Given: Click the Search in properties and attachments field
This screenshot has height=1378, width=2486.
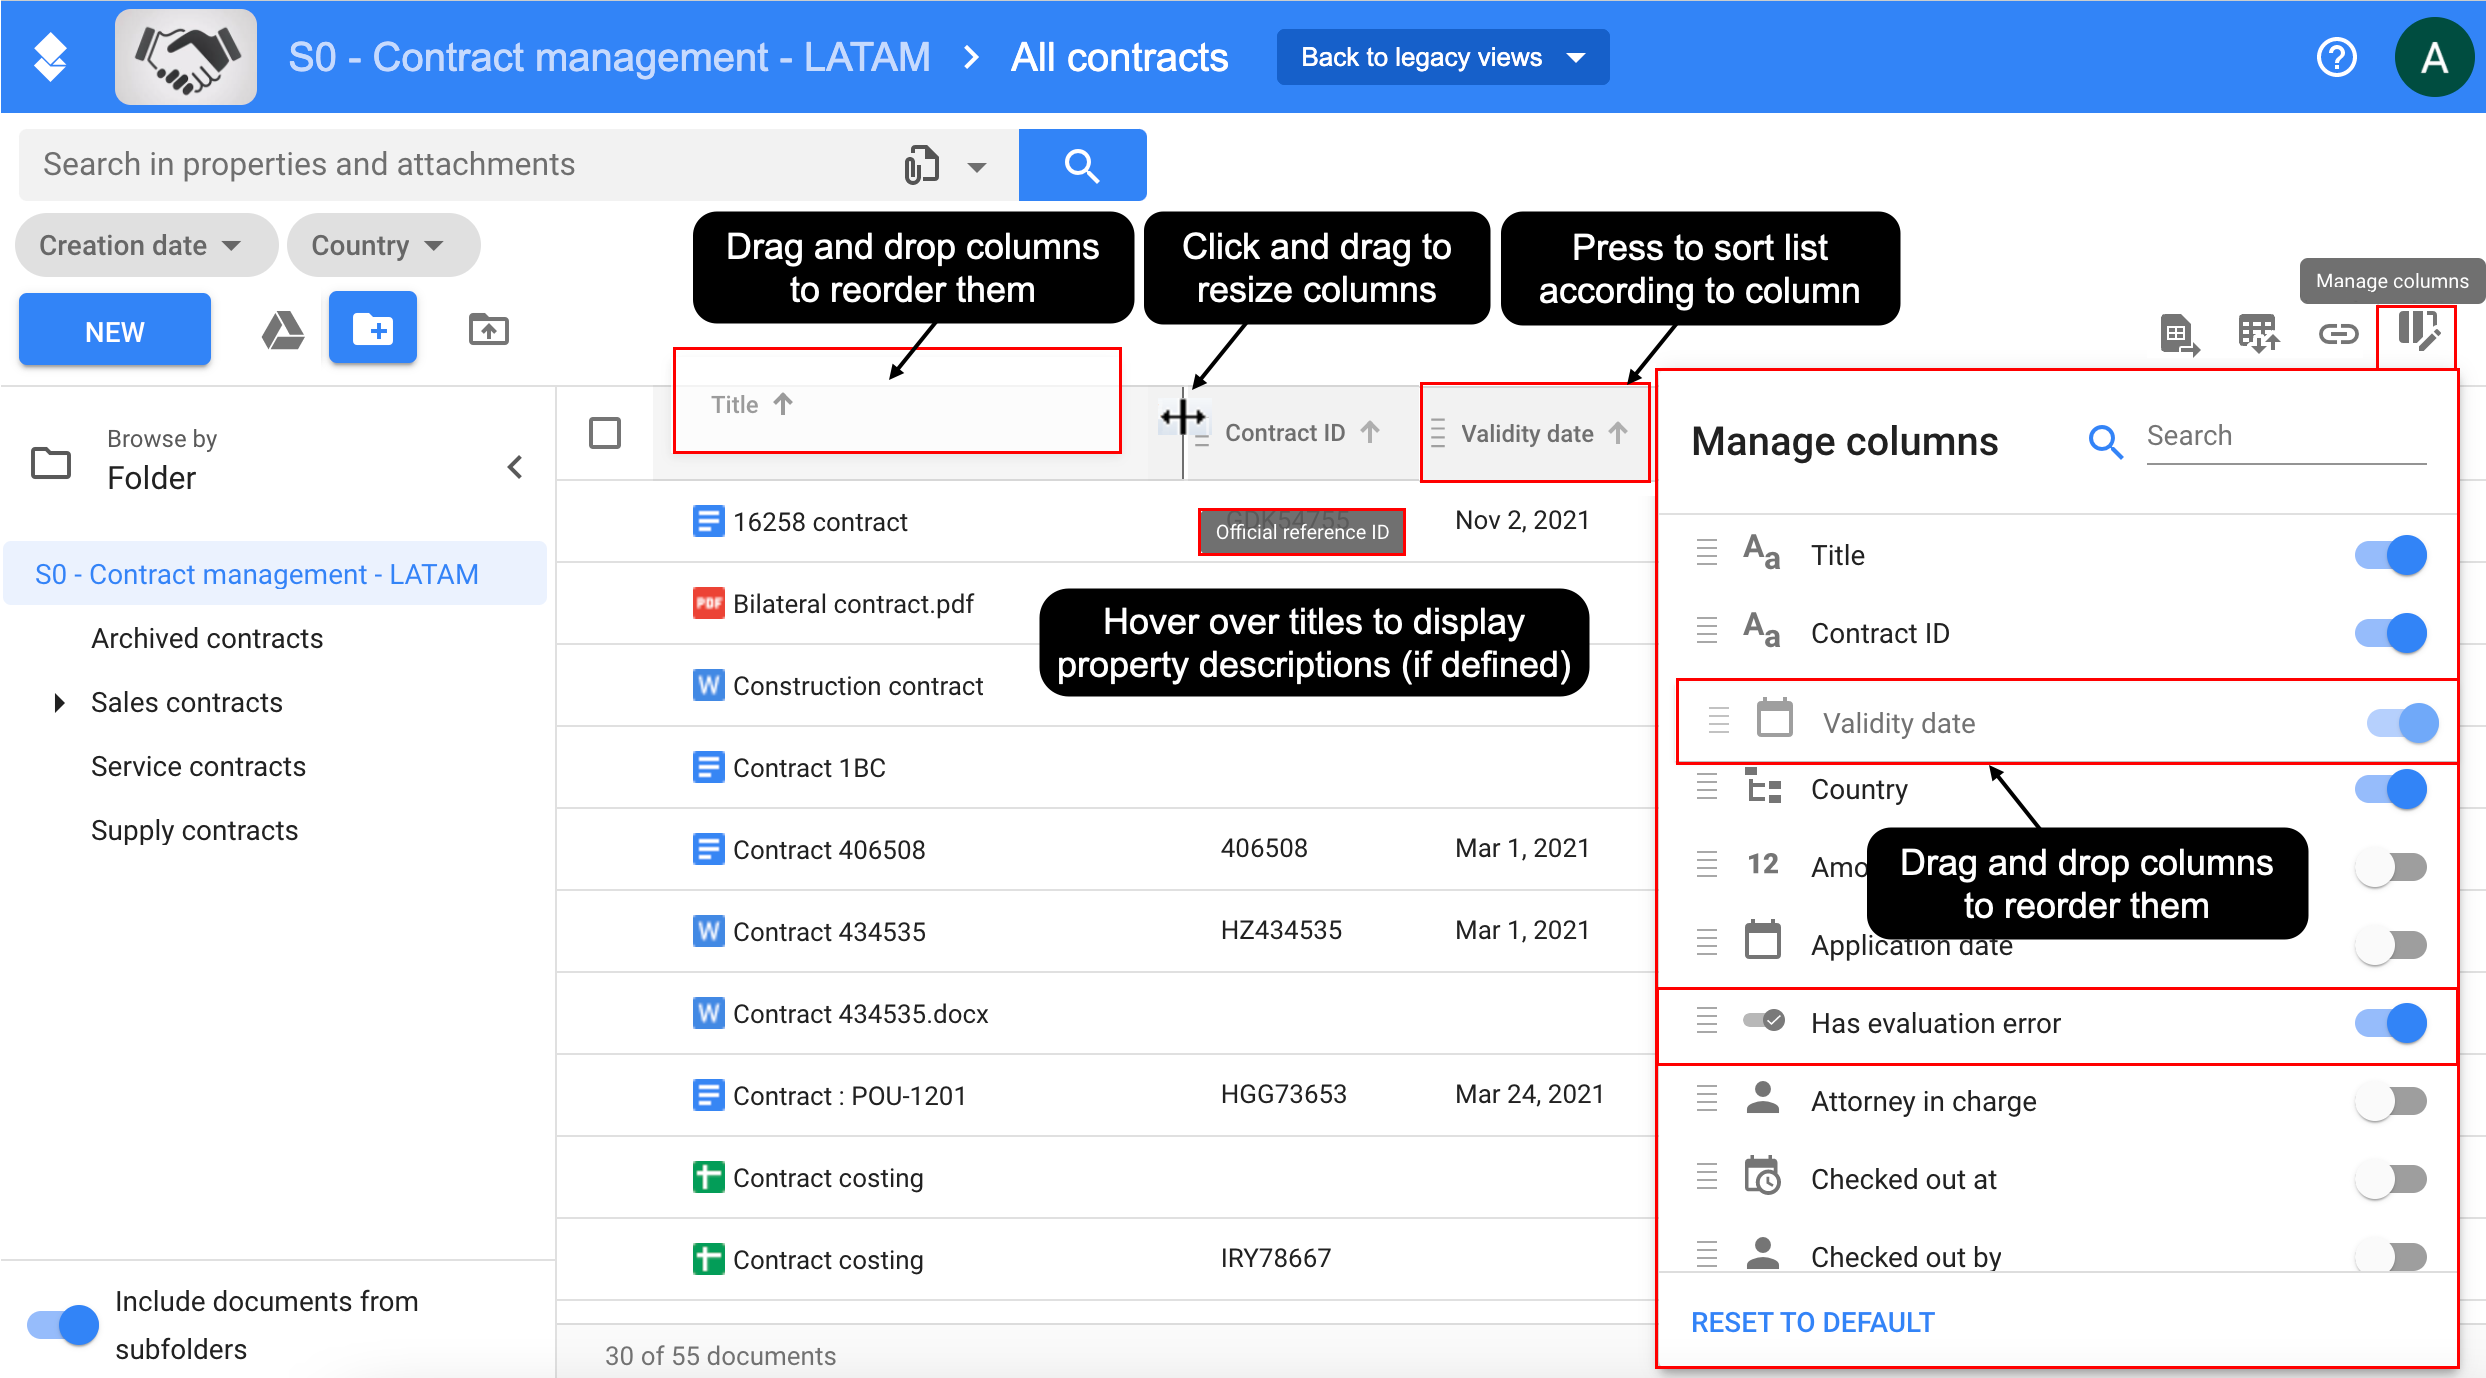Looking at the screenshot, I should coord(460,165).
